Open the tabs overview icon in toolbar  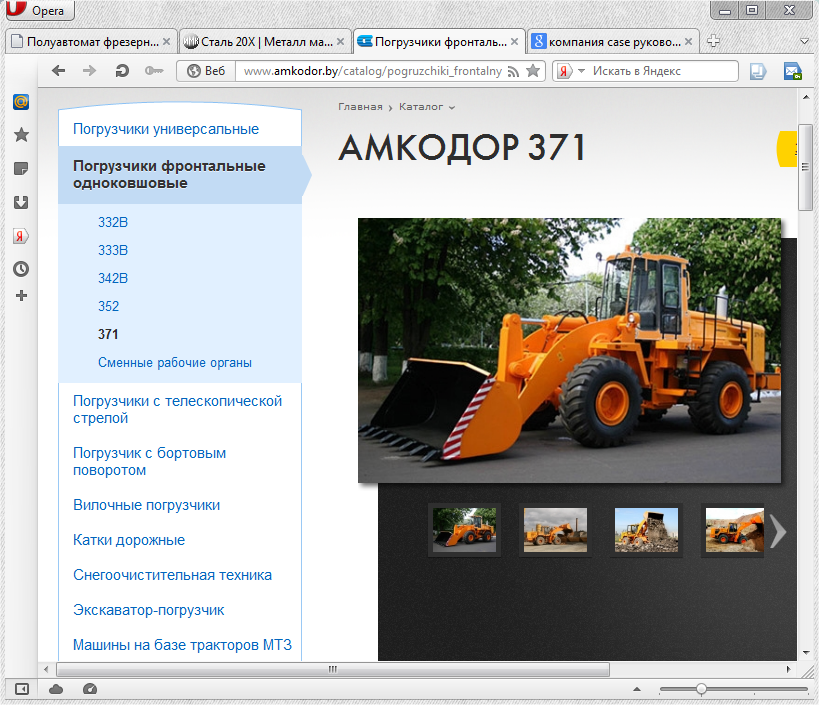[x=758, y=71]
